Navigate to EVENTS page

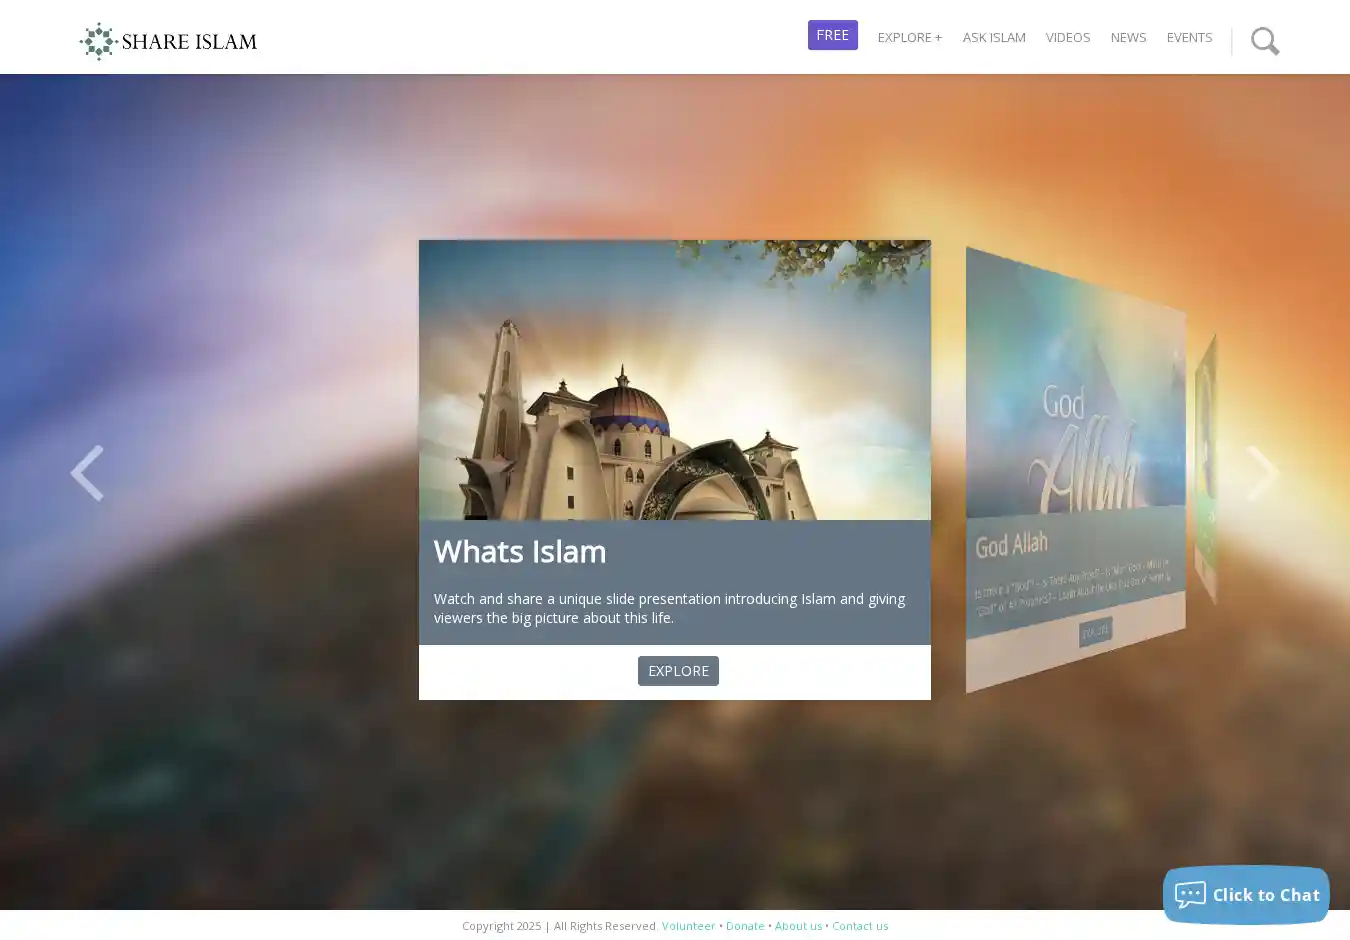(1189, 37)
